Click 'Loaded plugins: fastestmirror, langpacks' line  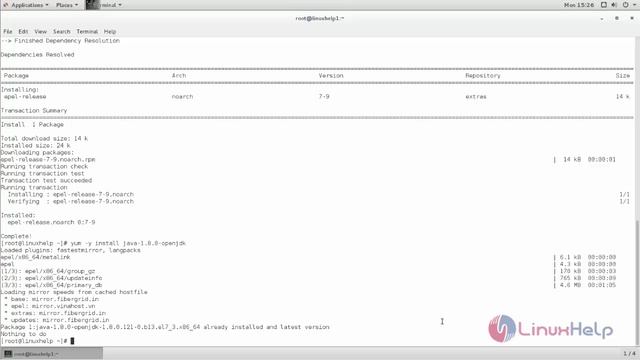(x=71, y=250)
